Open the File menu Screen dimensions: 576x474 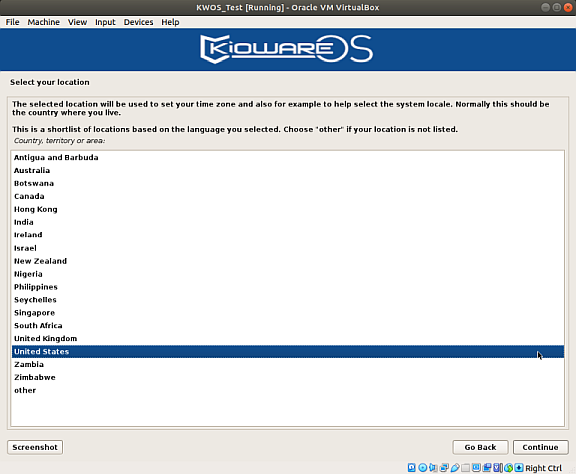point(12,22)
